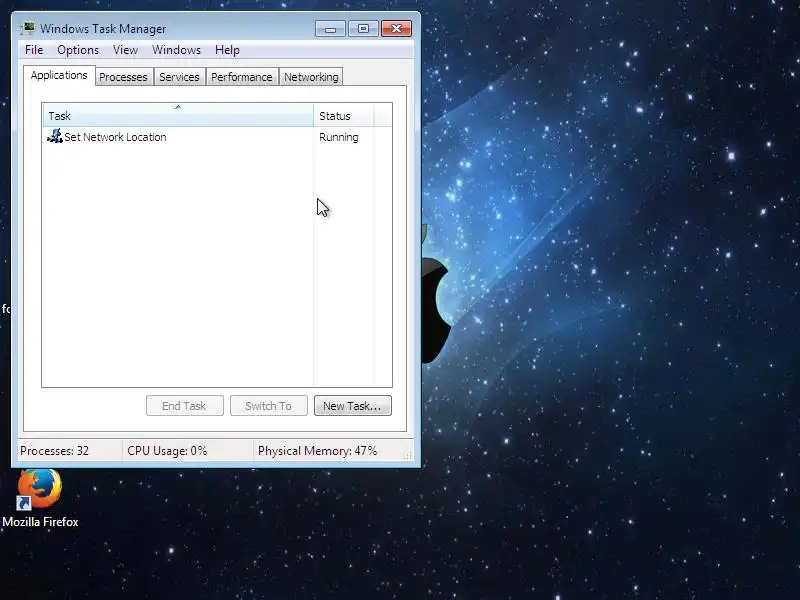800x600 pixels.
Task: Switch to the Networking tab
Action: point(311,77)
